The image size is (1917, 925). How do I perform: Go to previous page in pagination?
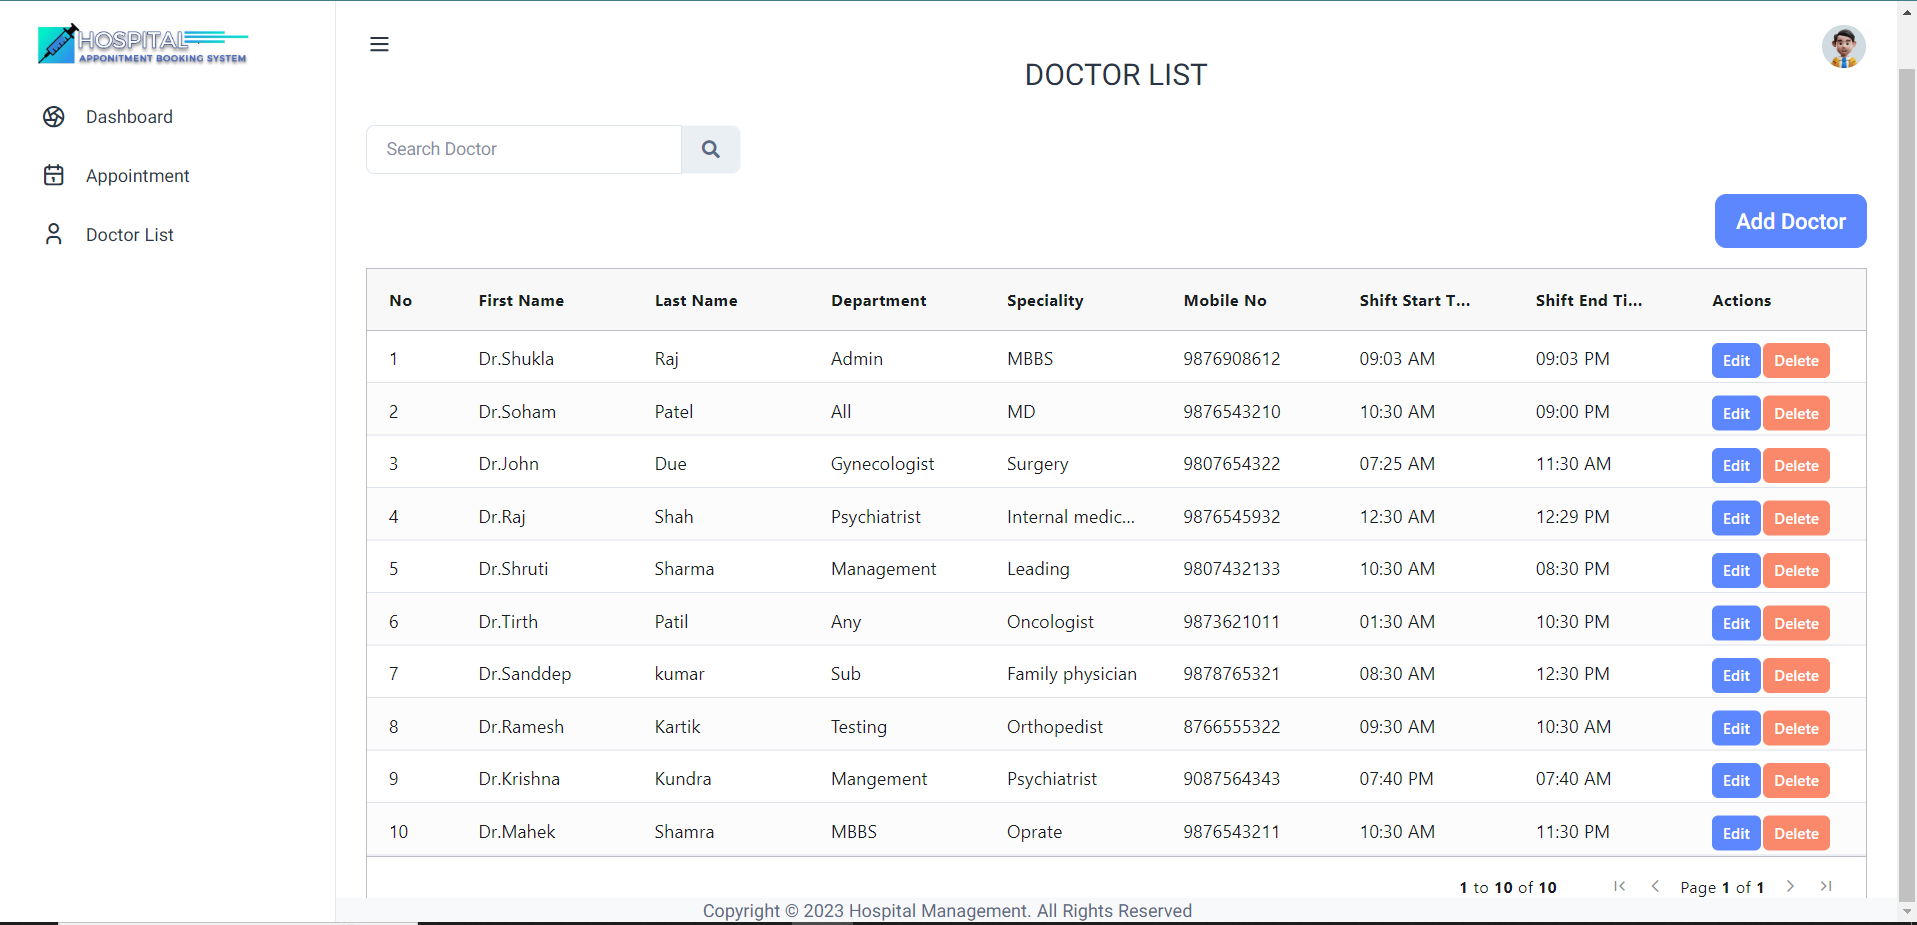click(1655, 886)
